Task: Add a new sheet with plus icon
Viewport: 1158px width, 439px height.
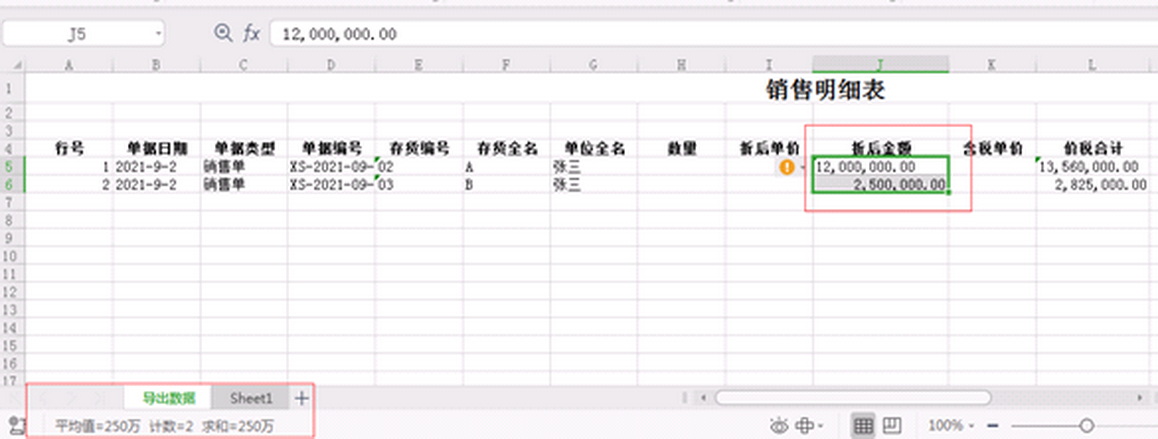Action: click(302, 398)
